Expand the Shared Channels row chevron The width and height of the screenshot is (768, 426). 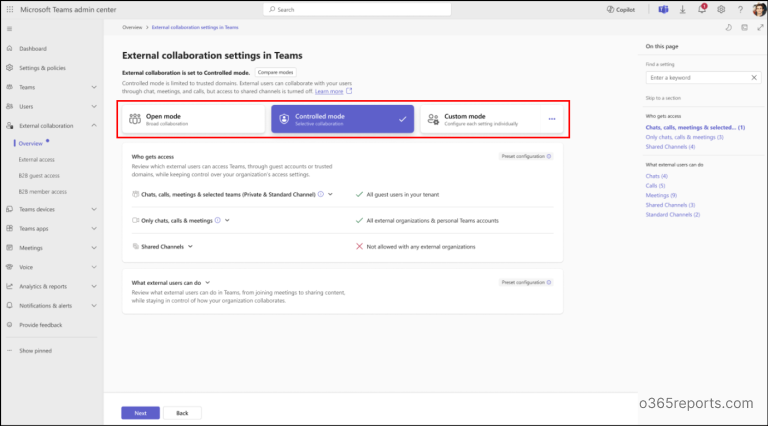coord(191,247)
